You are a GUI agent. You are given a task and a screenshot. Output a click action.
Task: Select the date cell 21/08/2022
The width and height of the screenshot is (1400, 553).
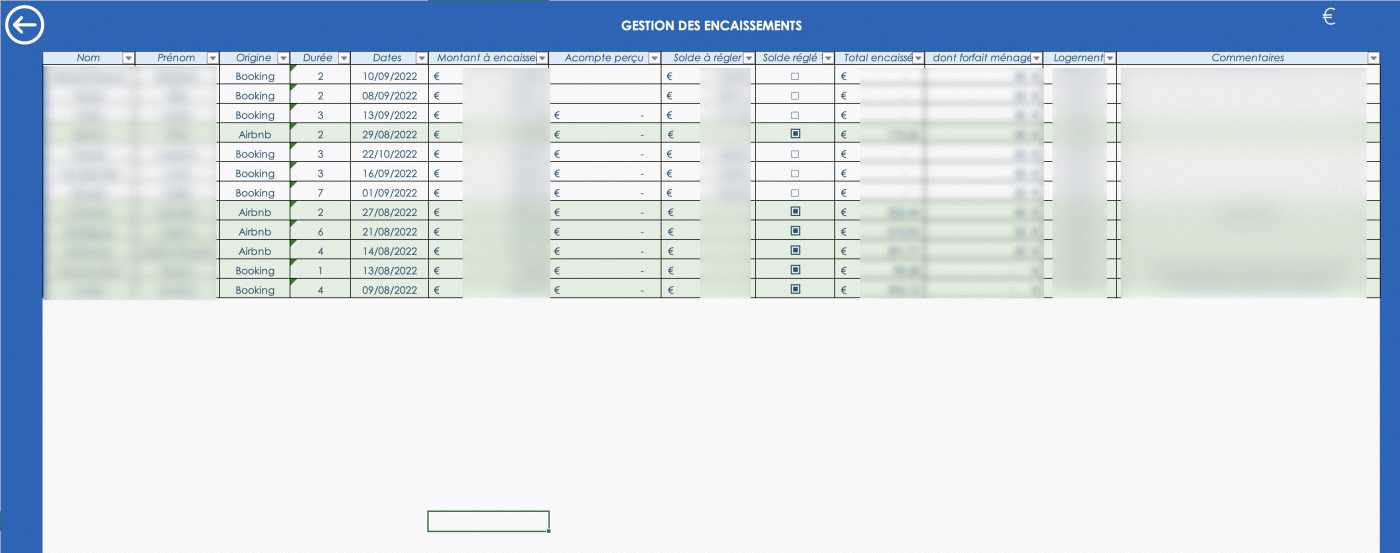coord(390,231)
